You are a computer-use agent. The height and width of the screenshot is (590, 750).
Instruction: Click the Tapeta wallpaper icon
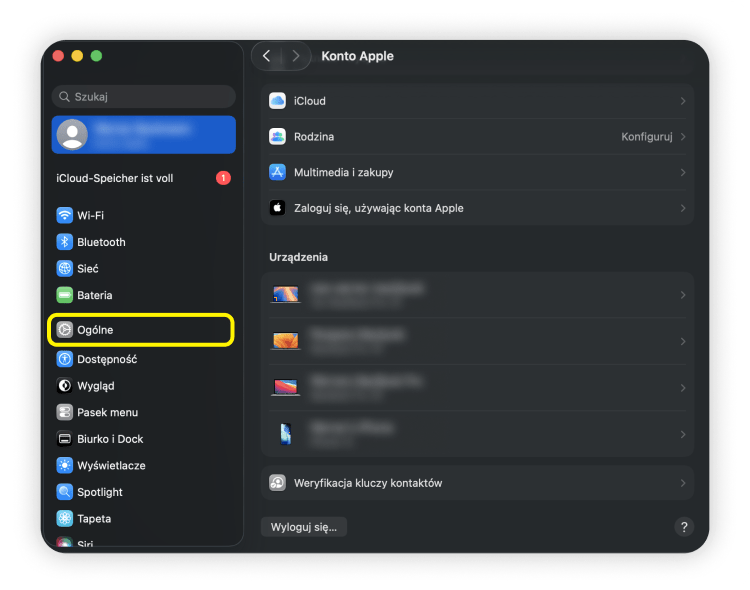point(65,518)
